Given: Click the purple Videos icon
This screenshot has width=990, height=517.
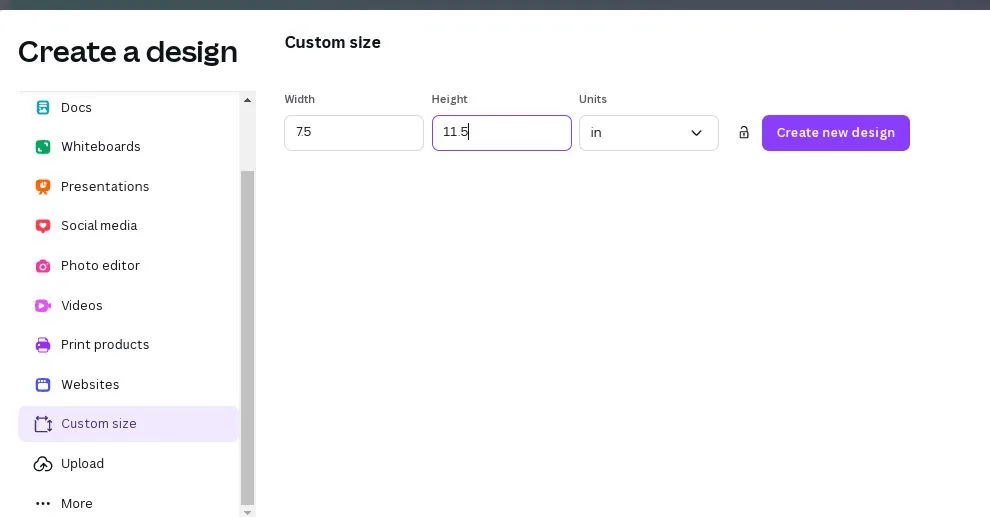Looking at the screenshot, I should (43, 306).
